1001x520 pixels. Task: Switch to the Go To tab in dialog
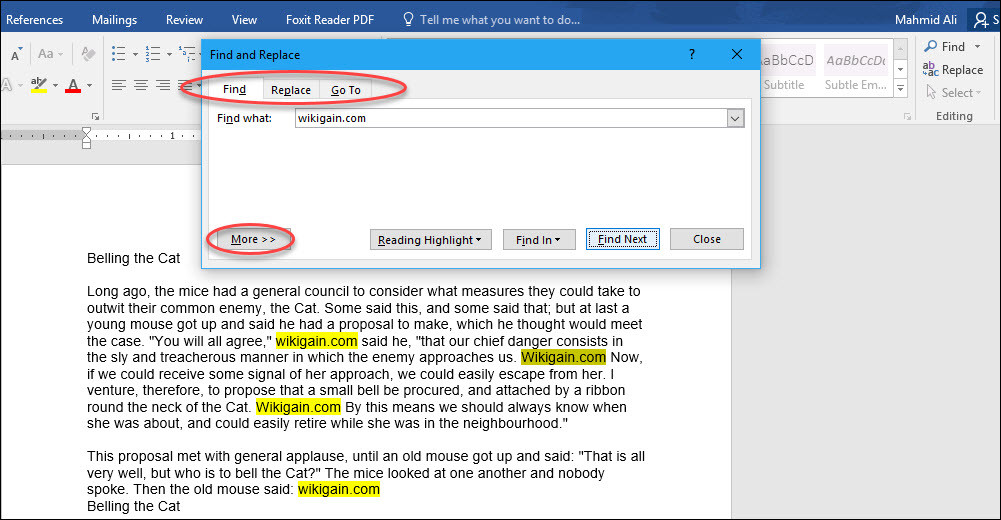point(345,90)
